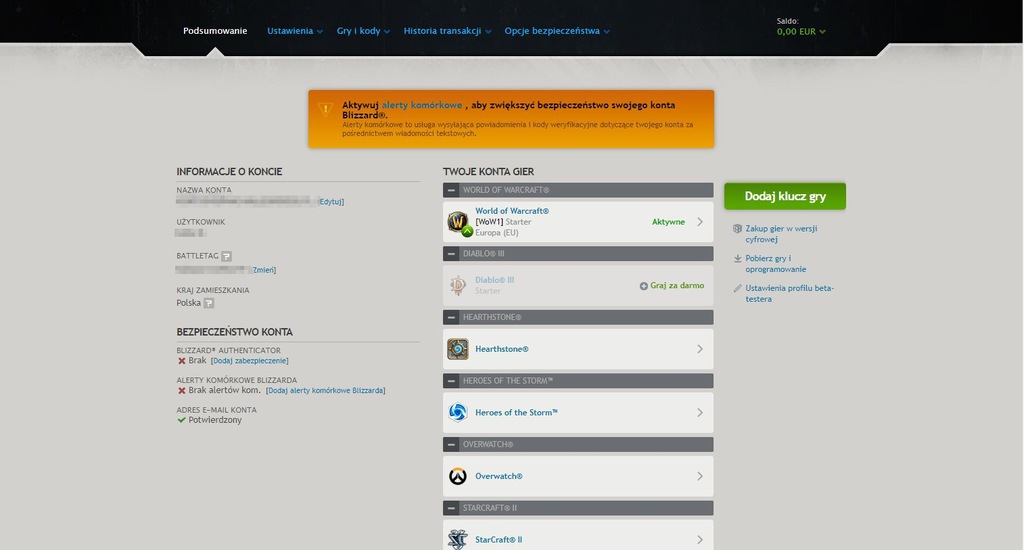Click the plus icon beside Graj za darmo

tap(643, 286)
